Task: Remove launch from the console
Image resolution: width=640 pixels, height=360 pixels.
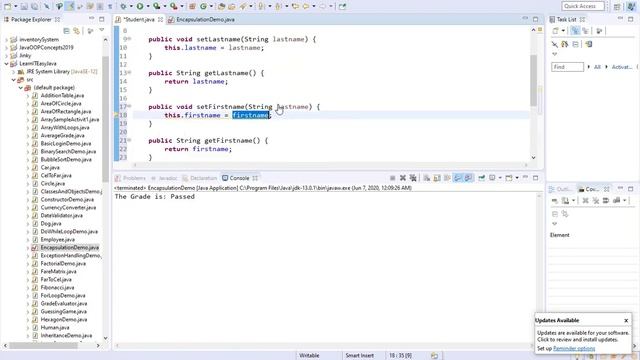Action: coord(403,178)
